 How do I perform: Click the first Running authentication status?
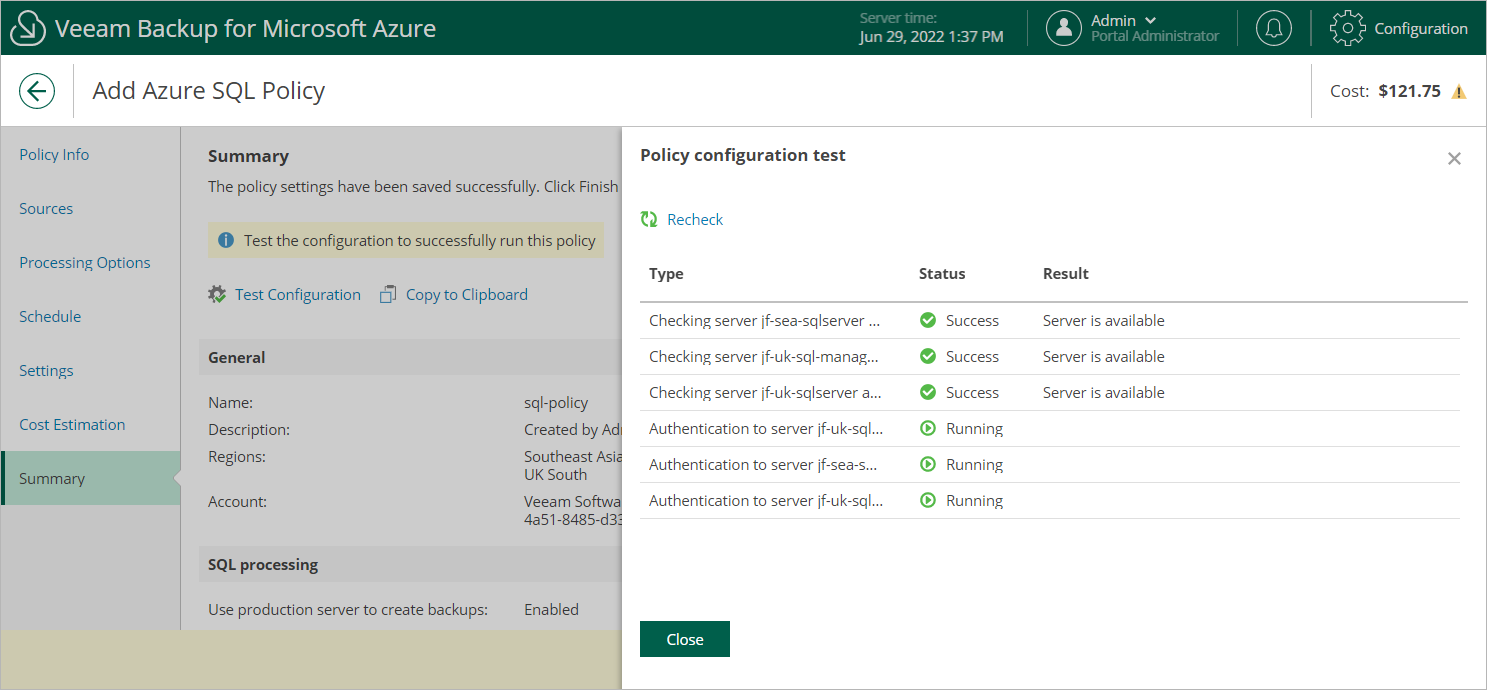coord(973,429)
